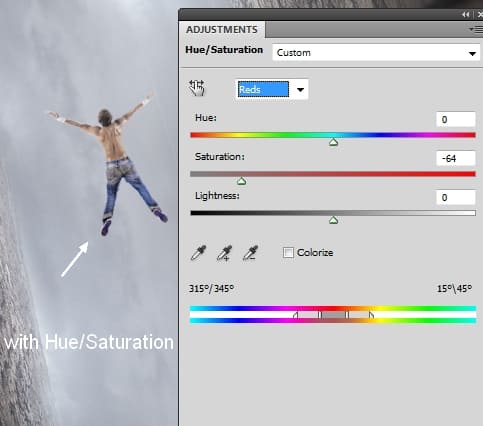The width and height of the screenshot is (483, 426).
Task: Click the Saturation slider handle
Action: [242, 181]
